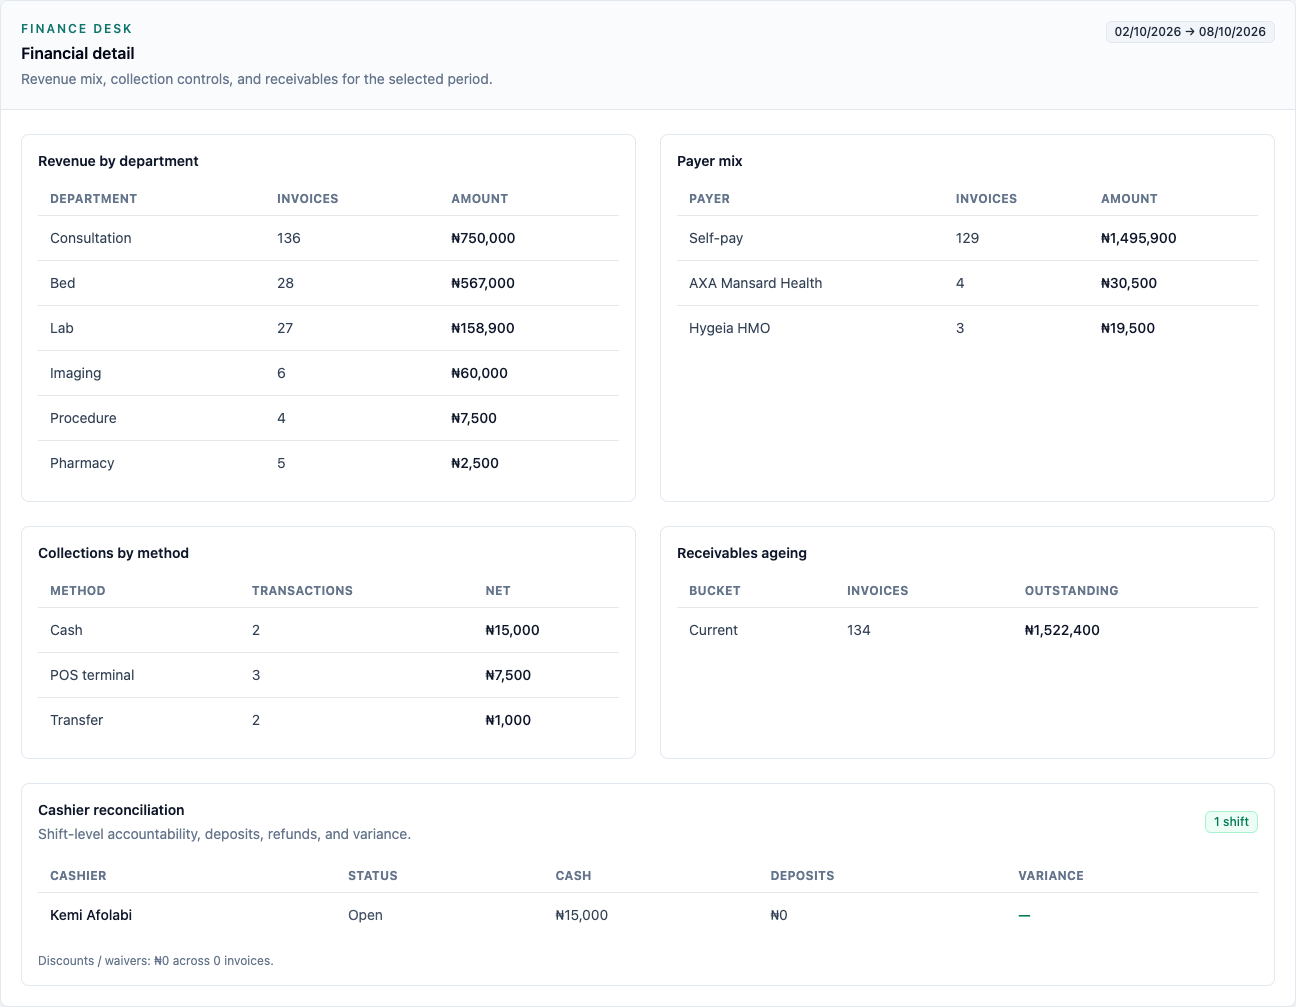Viewport: 1296px width, 1007px height.
Task: Select the Lab department name
Action: (62, 328)
